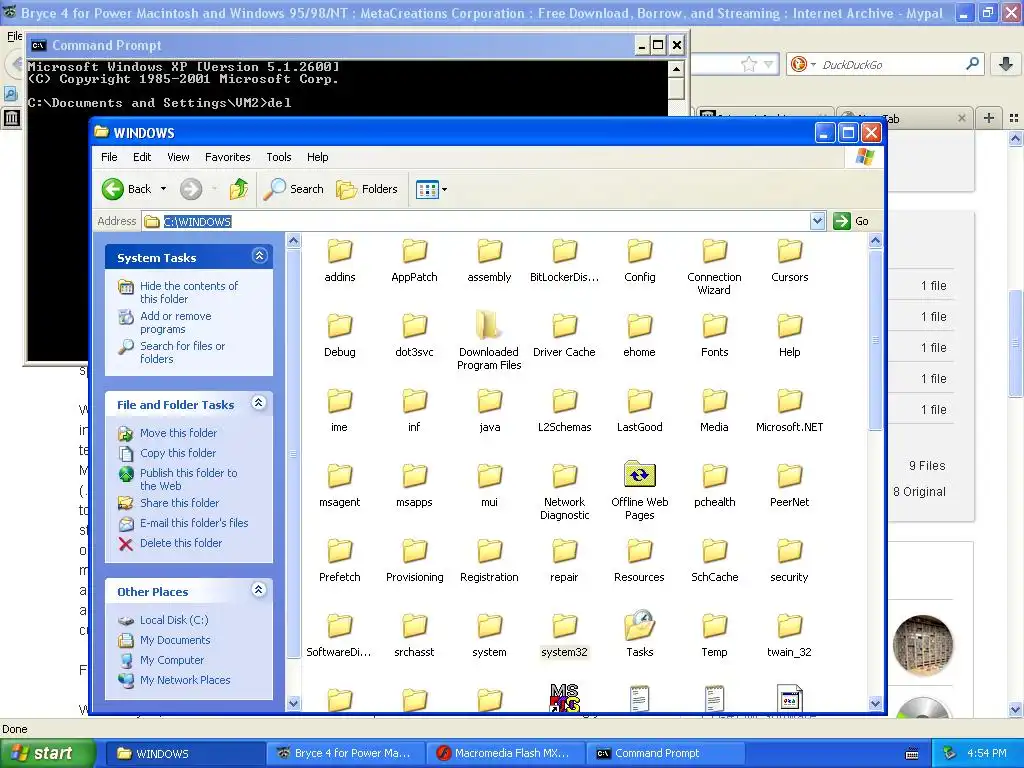Go to My Documents
The image size is (1024, 768).
coord(175,640)
